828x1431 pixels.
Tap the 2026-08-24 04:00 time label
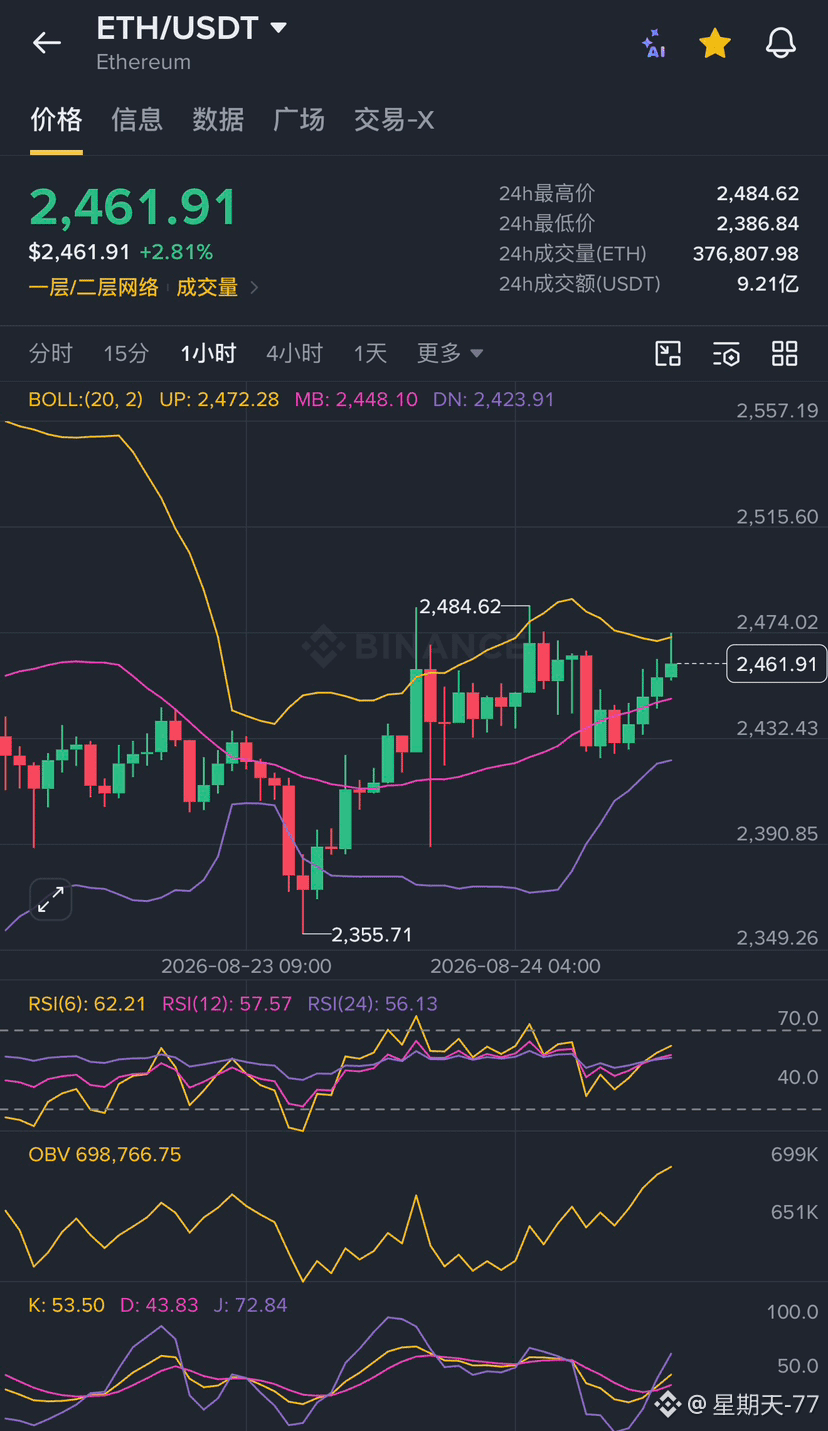[515, 967]
